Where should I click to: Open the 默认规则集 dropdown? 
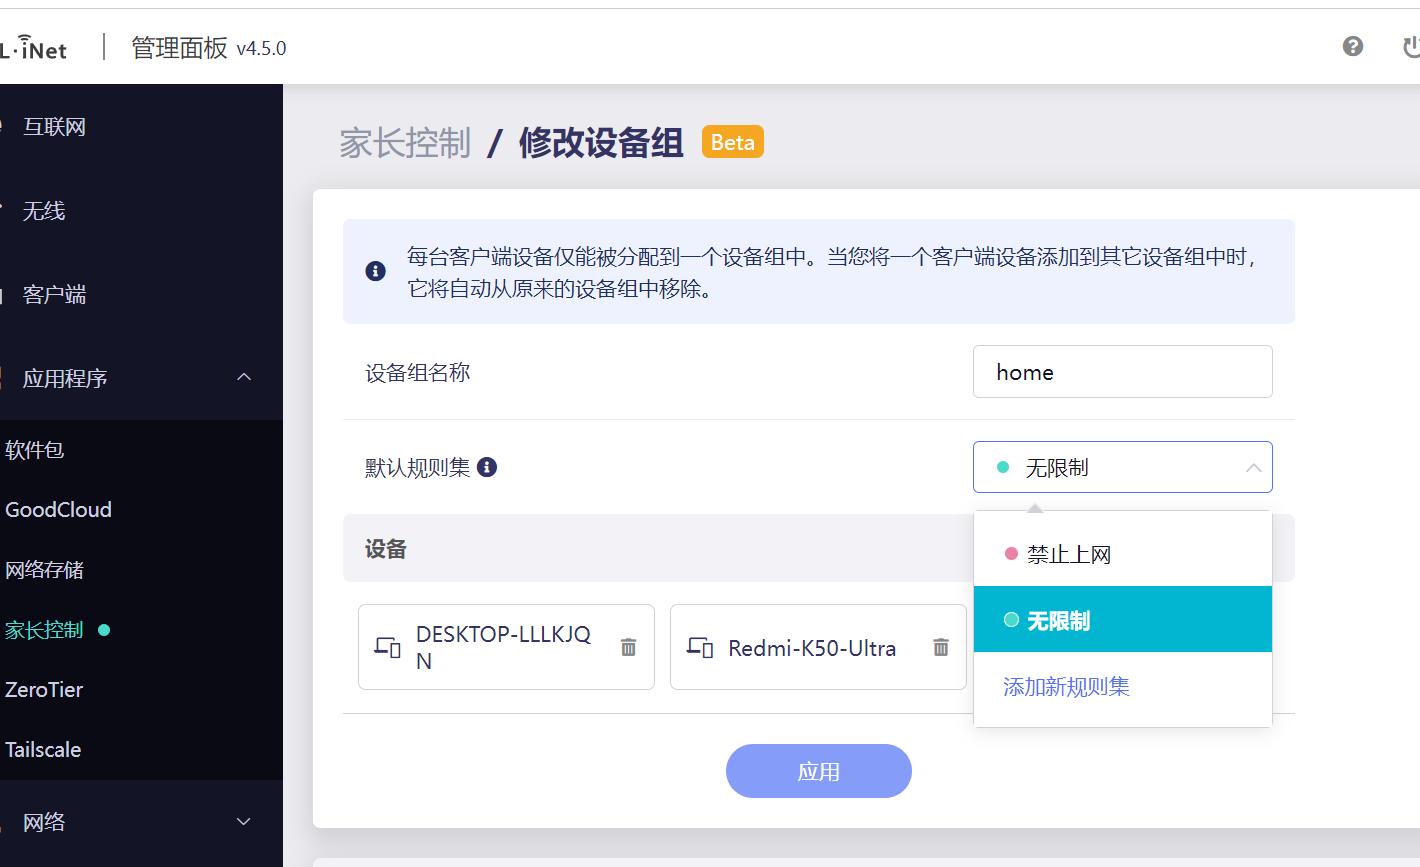[x=1122, y=467]
